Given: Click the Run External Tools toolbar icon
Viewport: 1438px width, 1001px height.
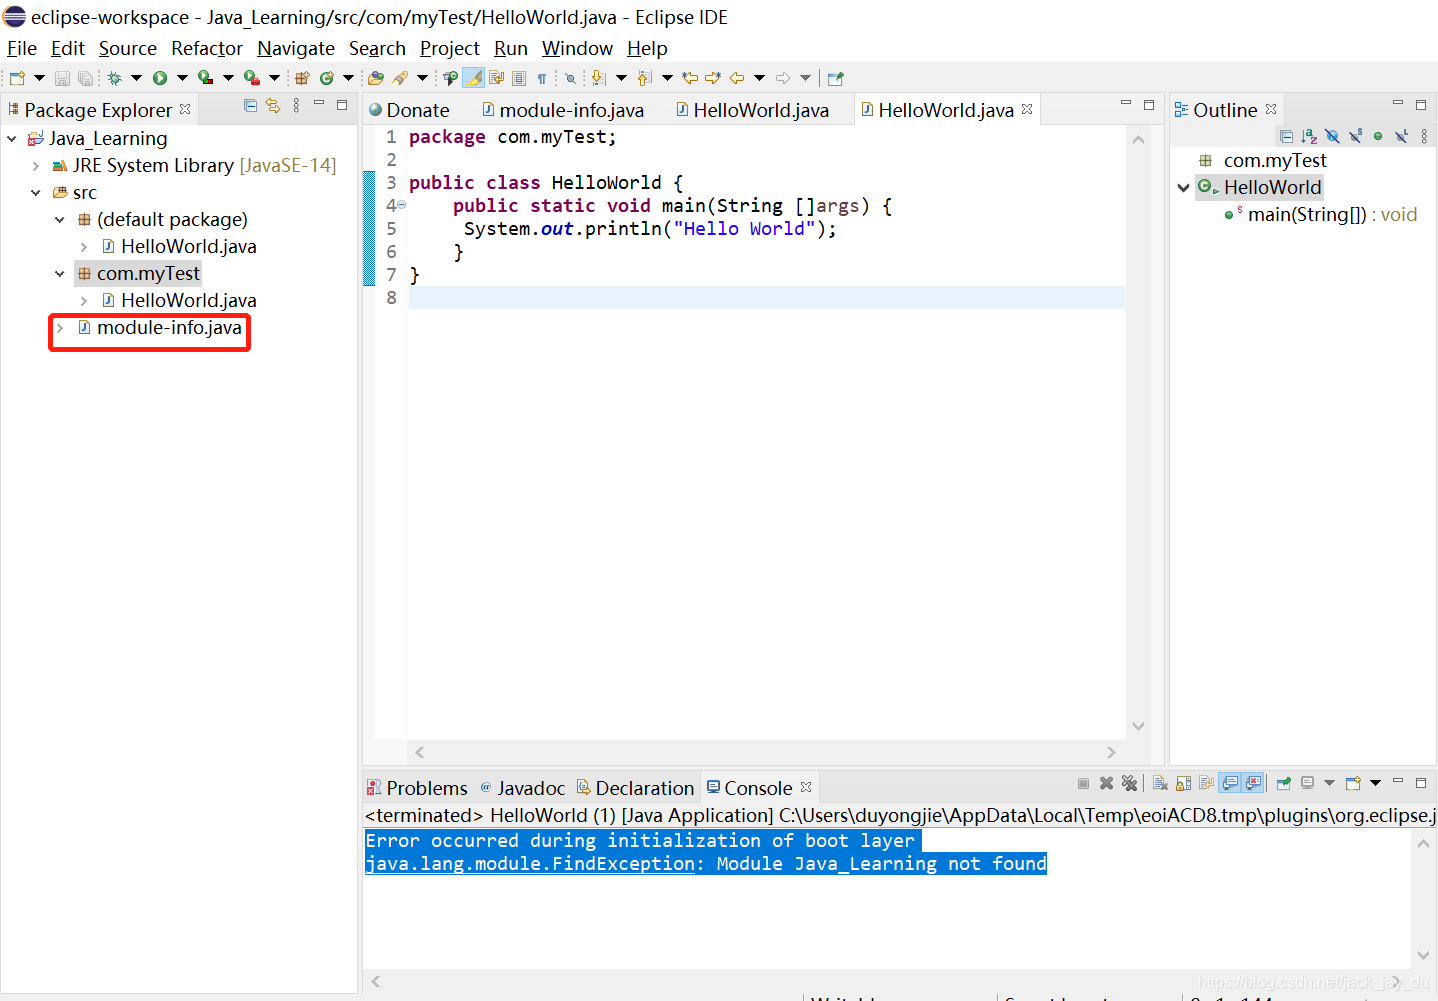Looking at the screenshot, I should pyautogui.click(x=252, y=78).
